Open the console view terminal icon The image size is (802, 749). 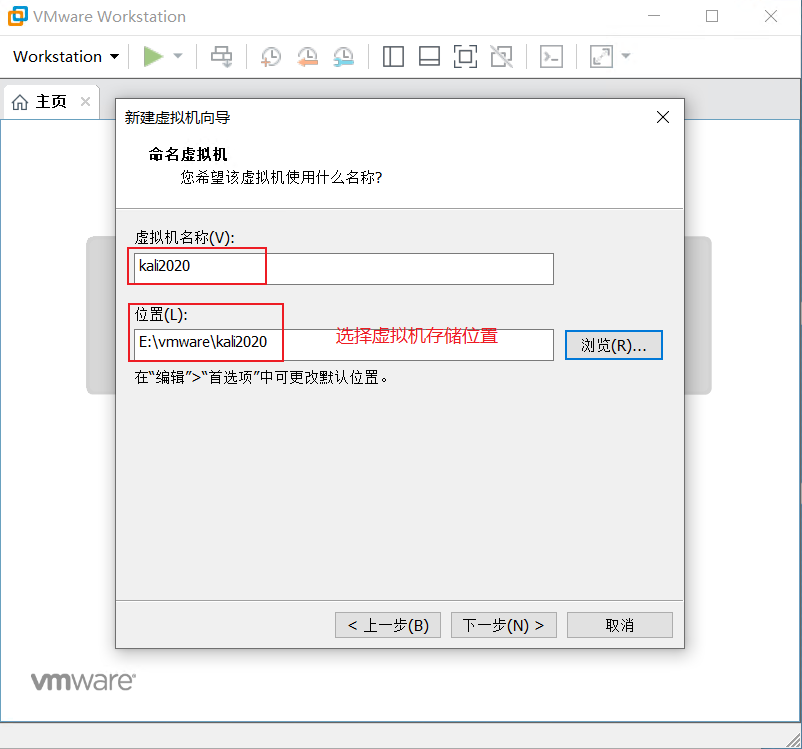[x=551, y=56]
